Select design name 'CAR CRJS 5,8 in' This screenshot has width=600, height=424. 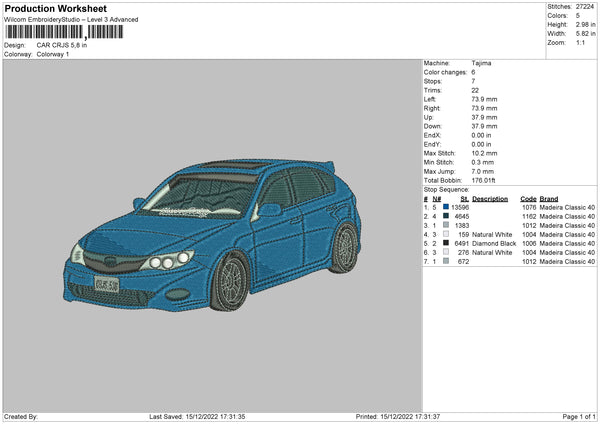coord(62,45)
